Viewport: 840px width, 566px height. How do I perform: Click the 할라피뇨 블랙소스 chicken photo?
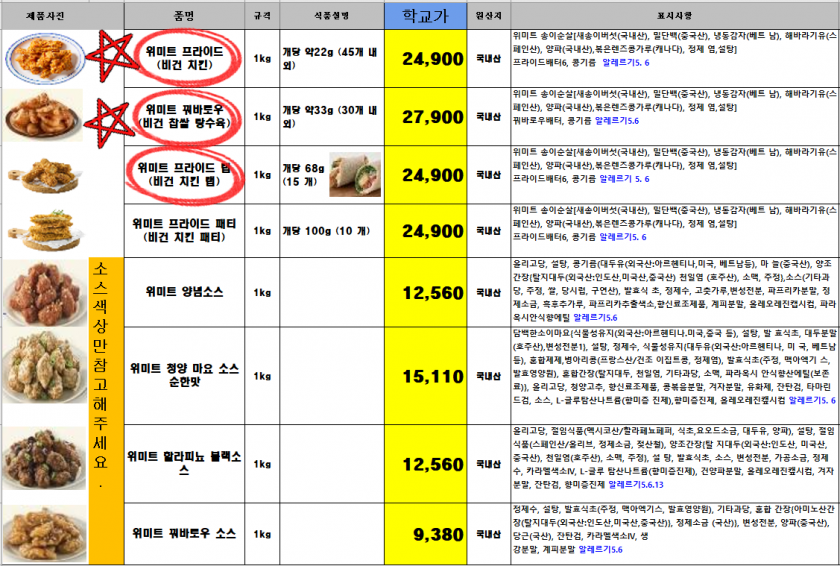point(44,458)
